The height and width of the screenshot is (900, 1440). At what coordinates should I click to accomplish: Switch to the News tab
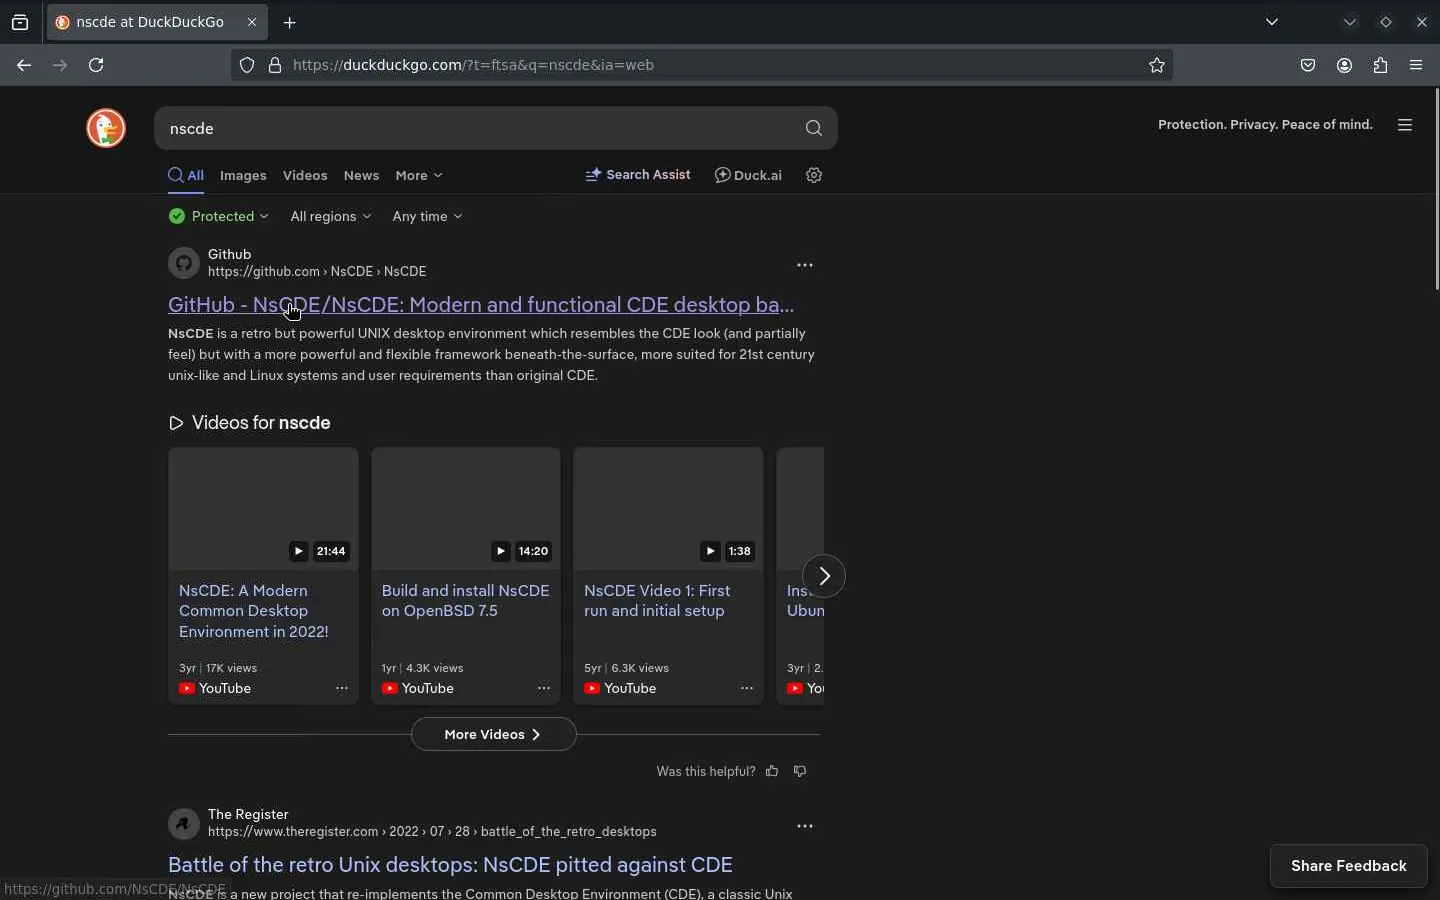click(x=362, y=176)
